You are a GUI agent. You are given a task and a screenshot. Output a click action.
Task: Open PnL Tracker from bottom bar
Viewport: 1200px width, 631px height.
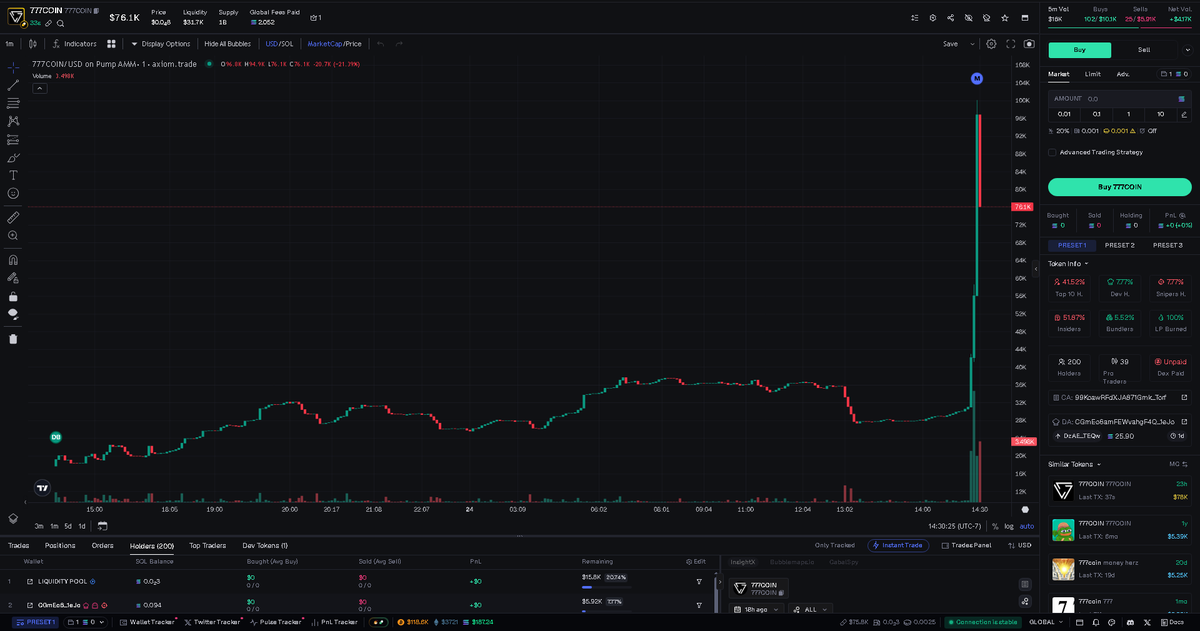[x=332, y=622]
